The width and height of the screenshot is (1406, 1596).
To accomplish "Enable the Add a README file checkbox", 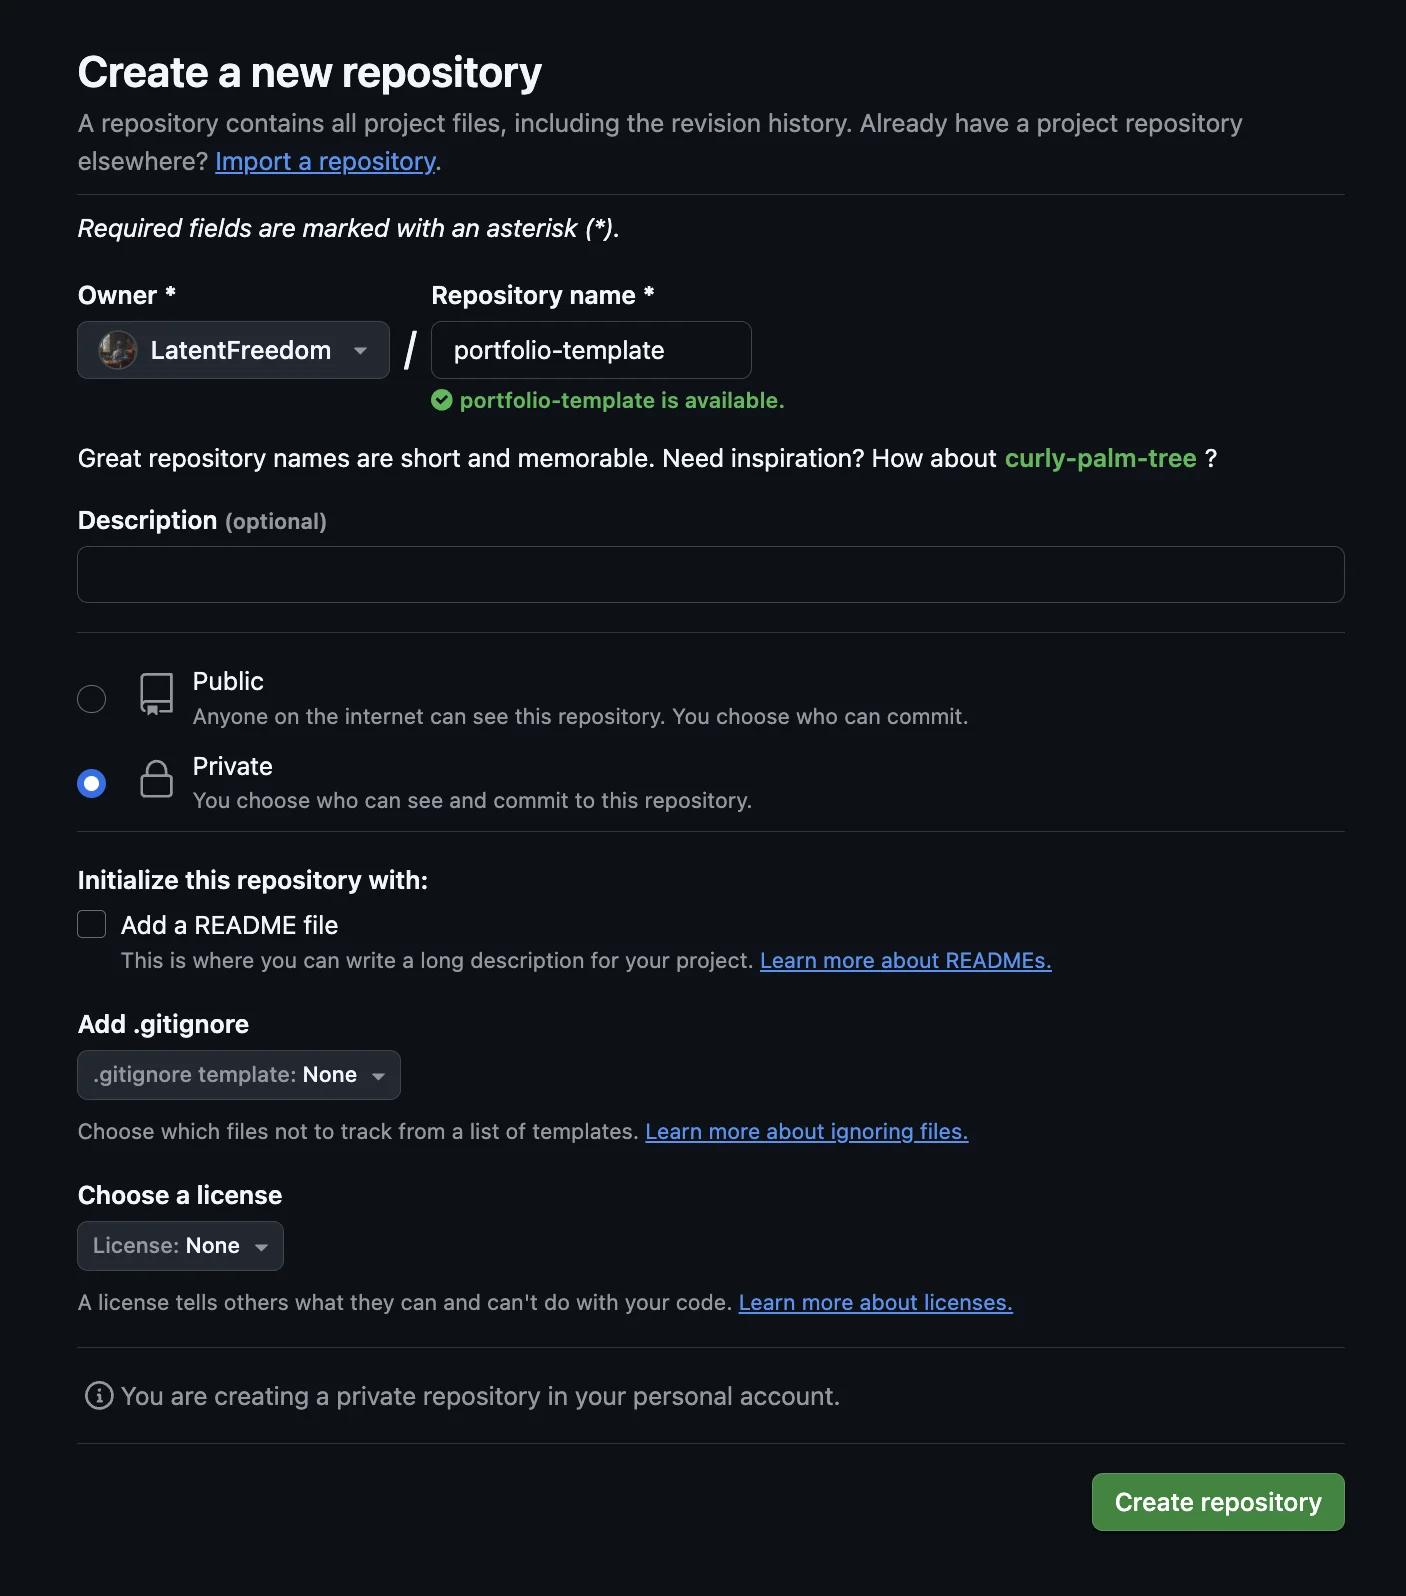I will pos(91,924).
